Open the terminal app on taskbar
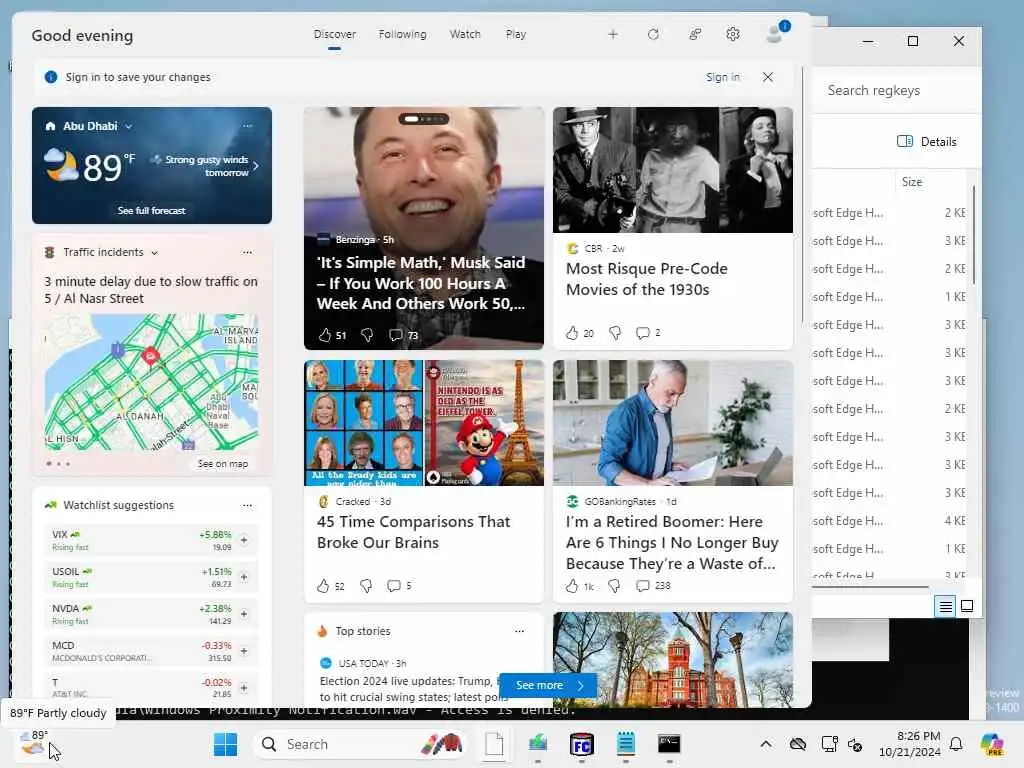1024x768 pixels. [x=669, y=744]
